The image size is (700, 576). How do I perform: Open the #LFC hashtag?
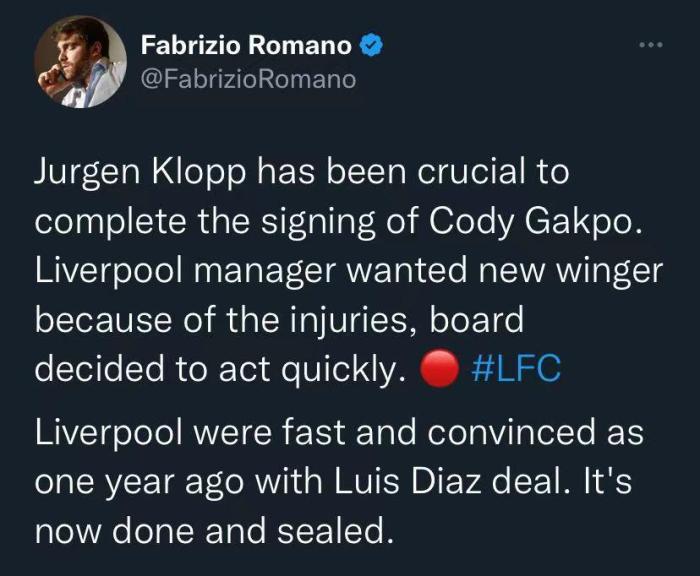pyautogui.click(x=514, y=369)
